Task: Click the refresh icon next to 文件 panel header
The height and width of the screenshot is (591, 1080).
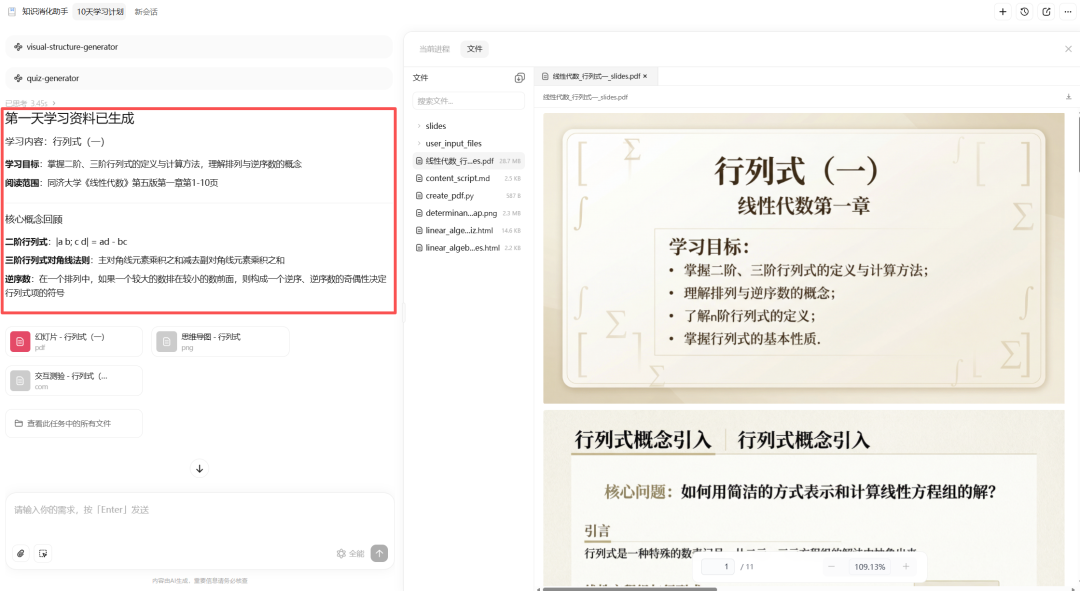Action: [x=519, y=77]
